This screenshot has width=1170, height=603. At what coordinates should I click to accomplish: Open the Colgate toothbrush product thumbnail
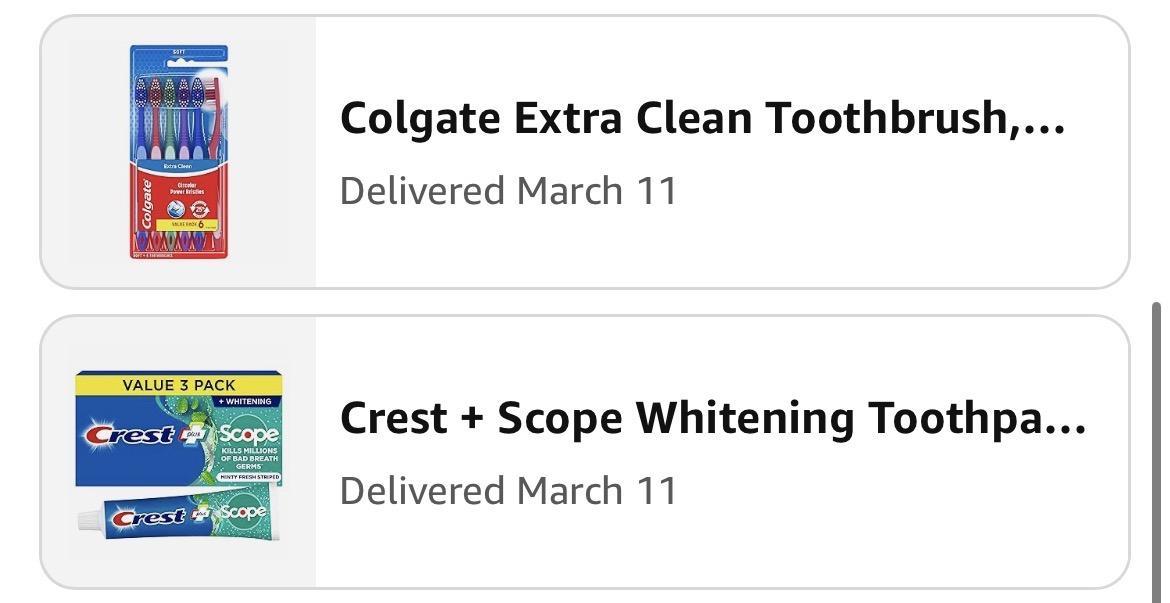(178, 152)
